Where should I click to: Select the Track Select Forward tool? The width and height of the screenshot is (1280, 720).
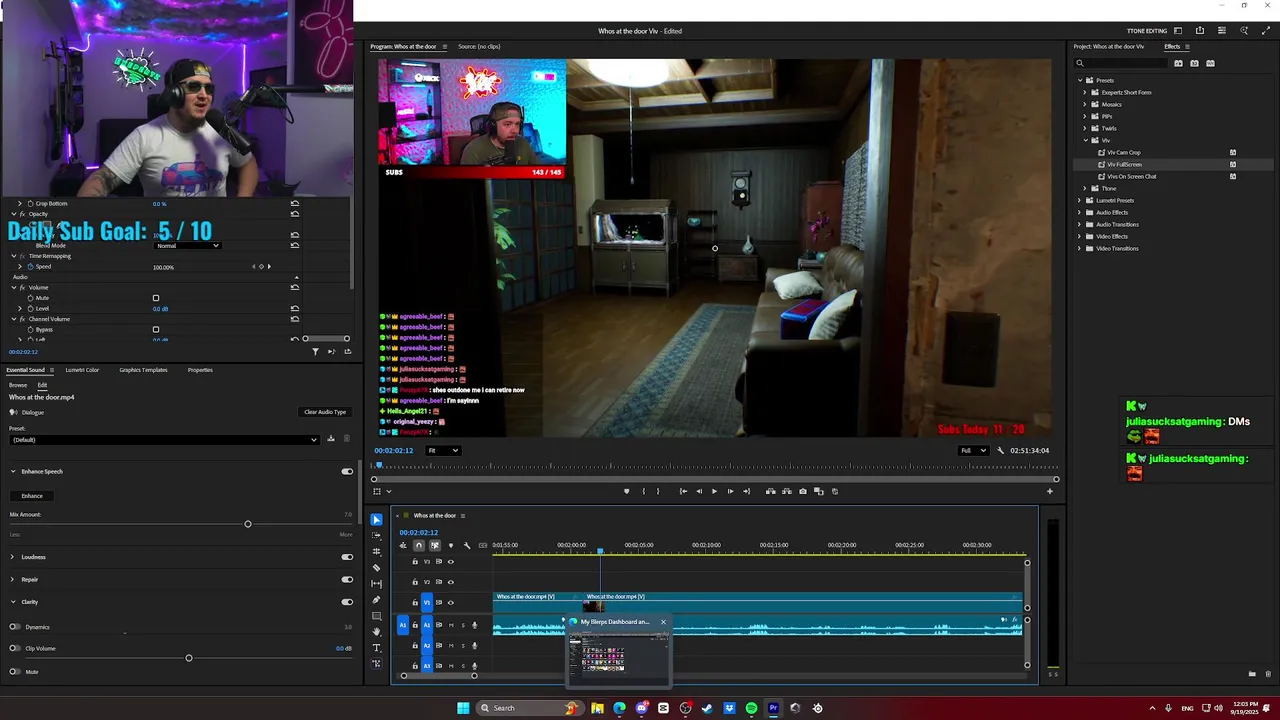[x=376, y=536]
